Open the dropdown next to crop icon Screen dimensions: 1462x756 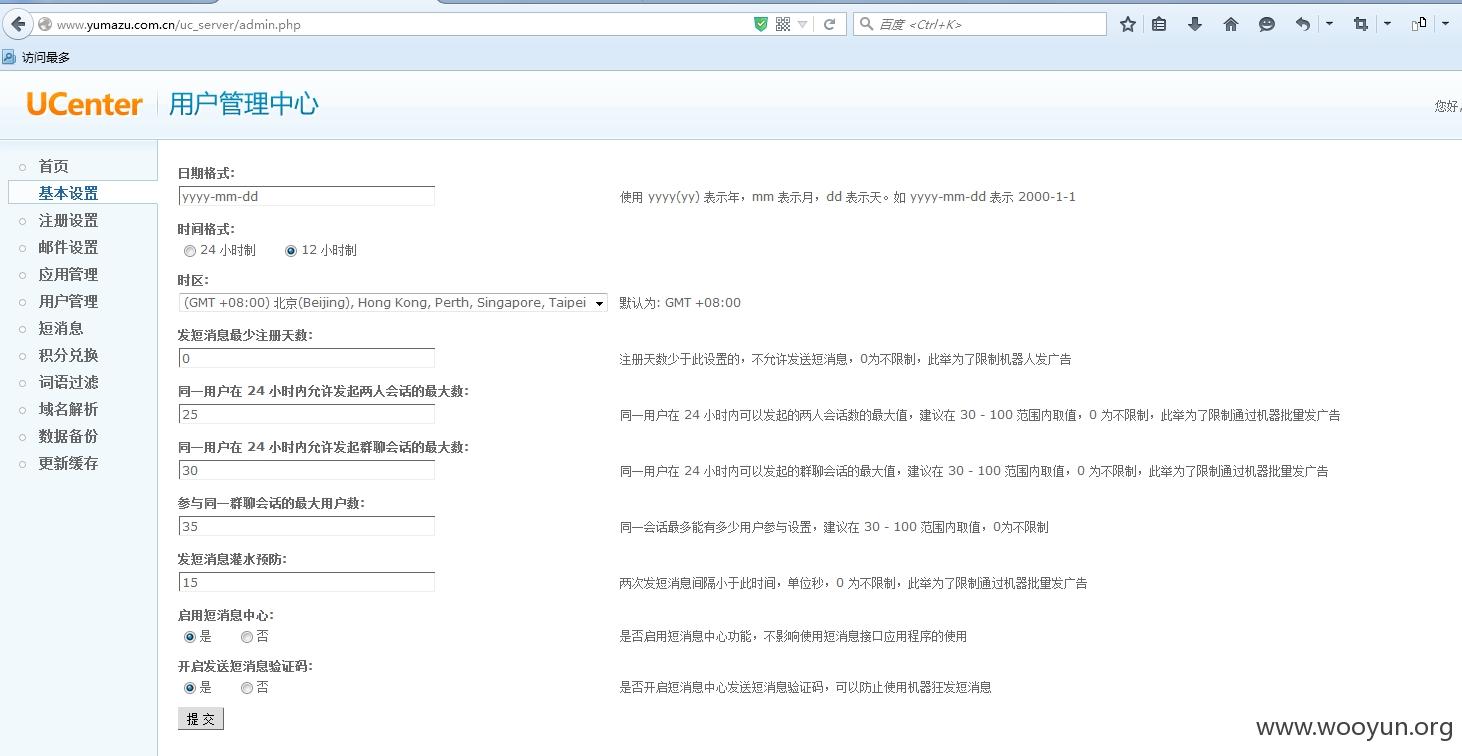[1387, 24]
